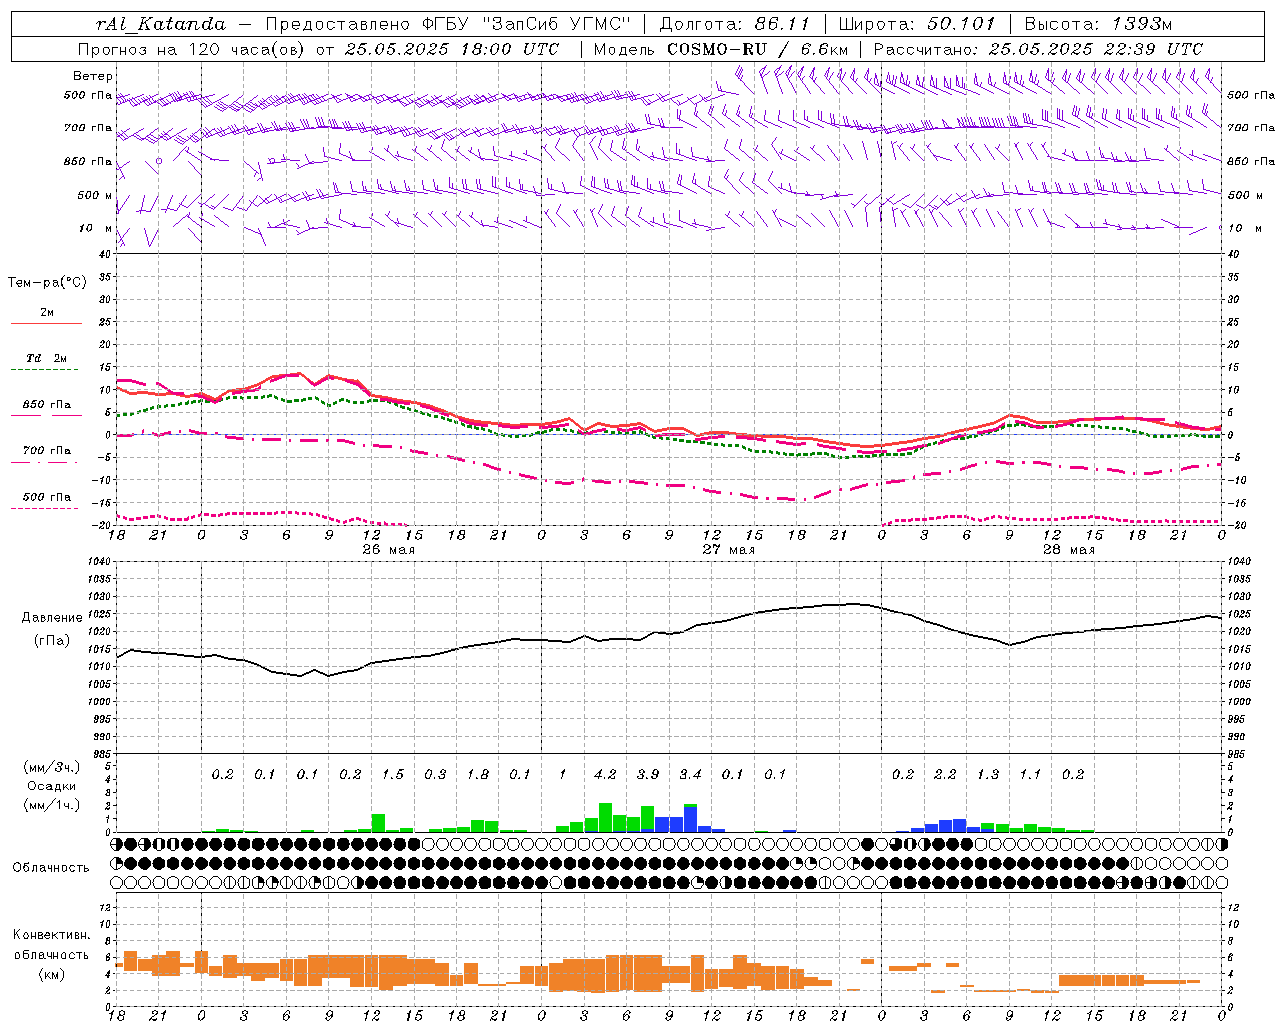This screenshot has height=1024, width=1280.
Task: Click the Ветер panel label
Action: click(x=92, y=76)
